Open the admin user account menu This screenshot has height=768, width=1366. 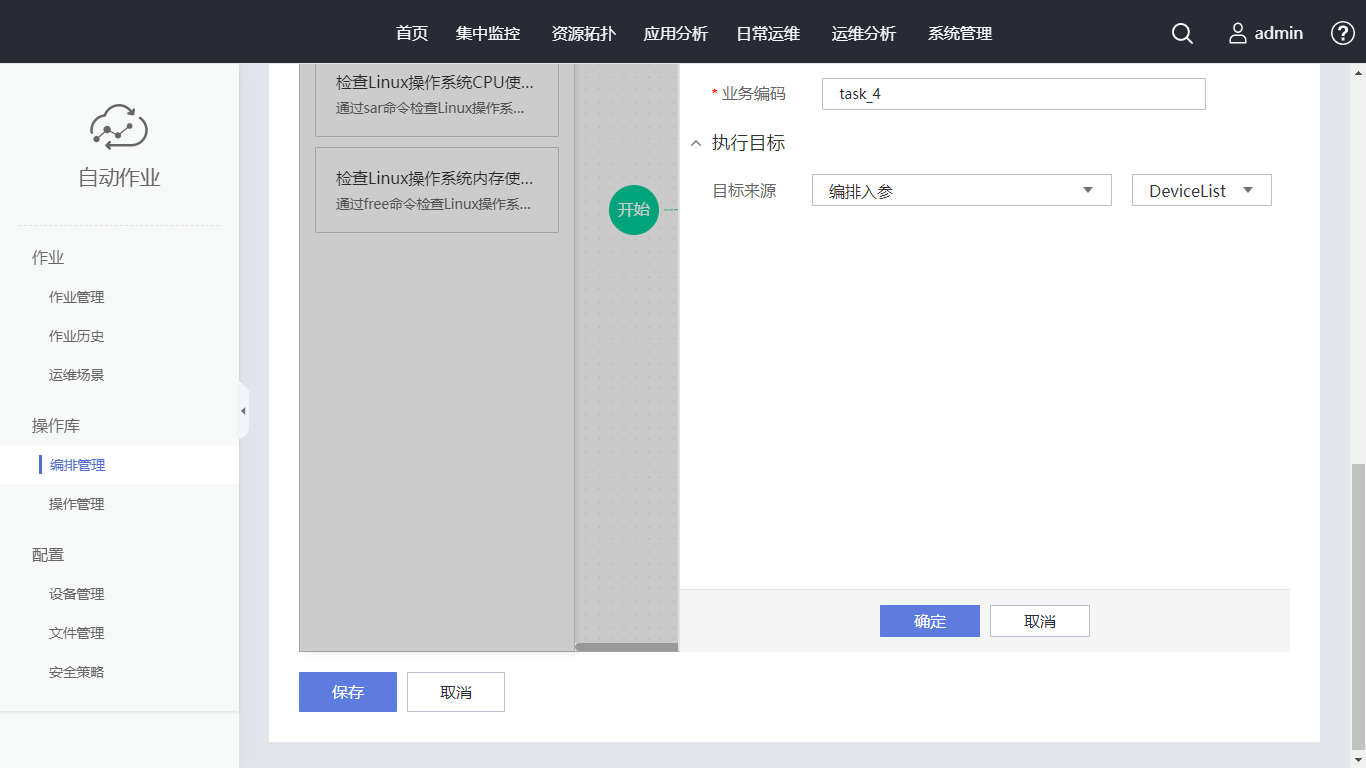(1266, 33)
